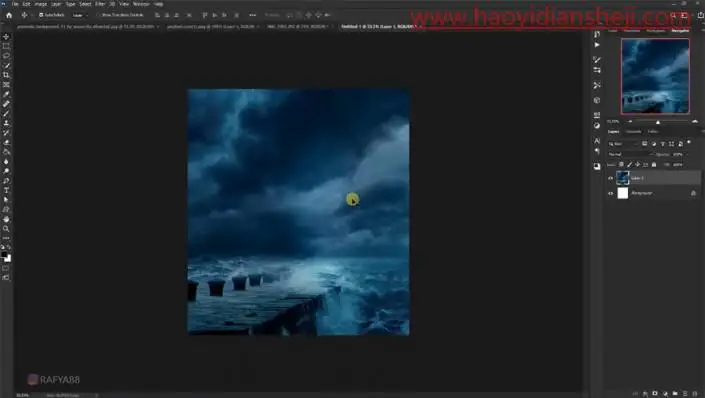Click the Navigator zoom slider handle
The width and height of the screenshot is (705, 398).
[658, 122]
